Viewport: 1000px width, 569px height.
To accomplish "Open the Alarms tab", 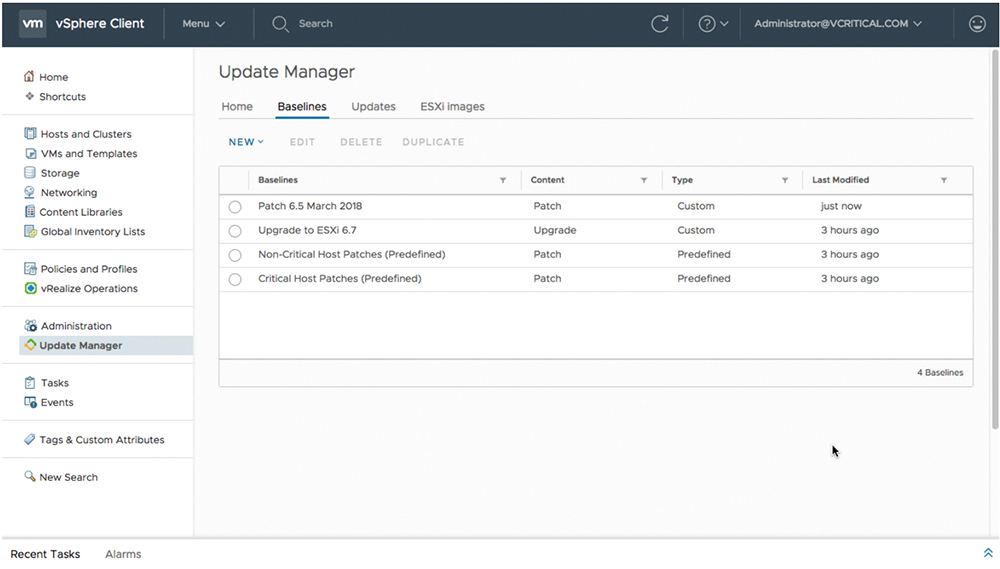I will pyautogui.click(x=123, y=554).
